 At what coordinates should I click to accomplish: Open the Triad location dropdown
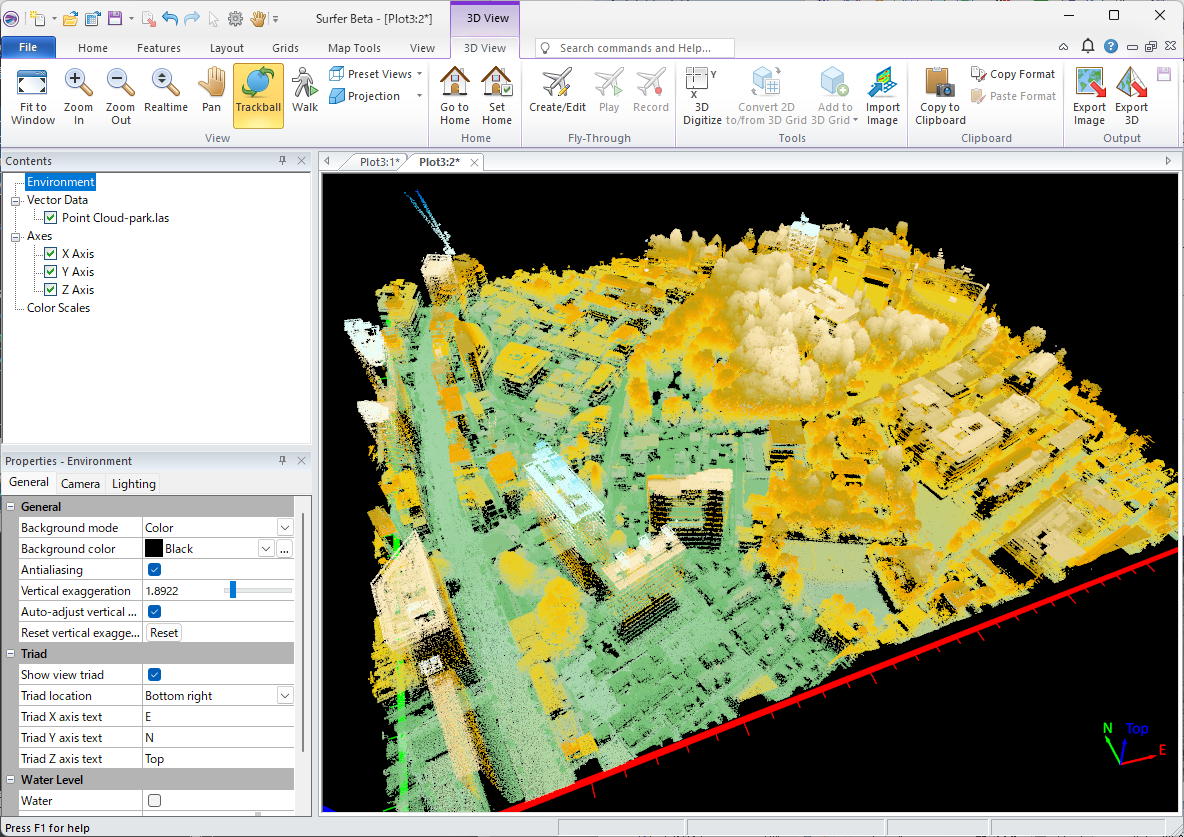coord(285,696)
